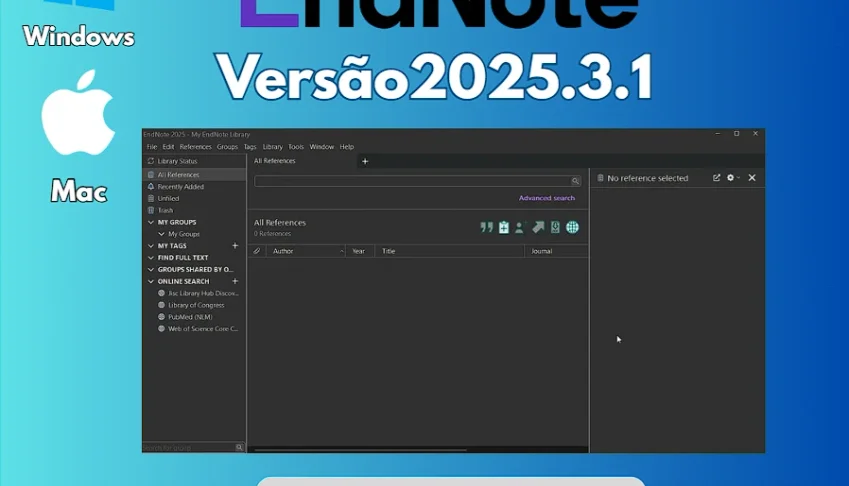Collapse the MY TAGS section
This screenshot has height=486, width=849.
point(151,246)
